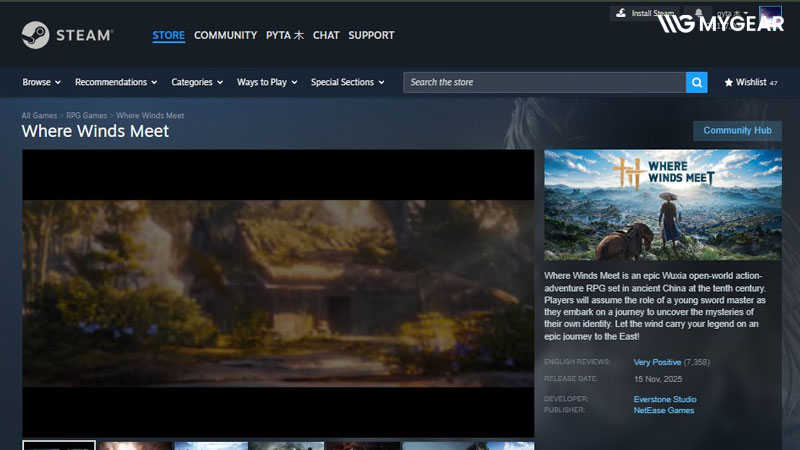The image size is (800, 450).
Task: Click the Search the store field
Action: (x=544, y=83)
